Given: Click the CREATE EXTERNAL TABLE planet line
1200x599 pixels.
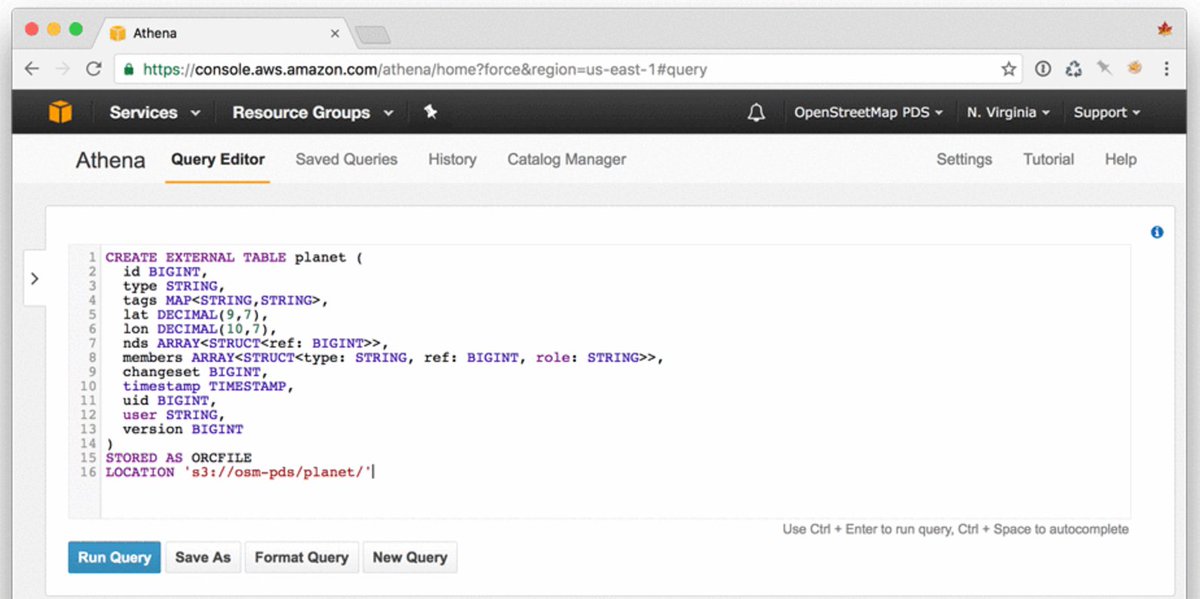Looking at the screenshot, I should click(234, 257).
